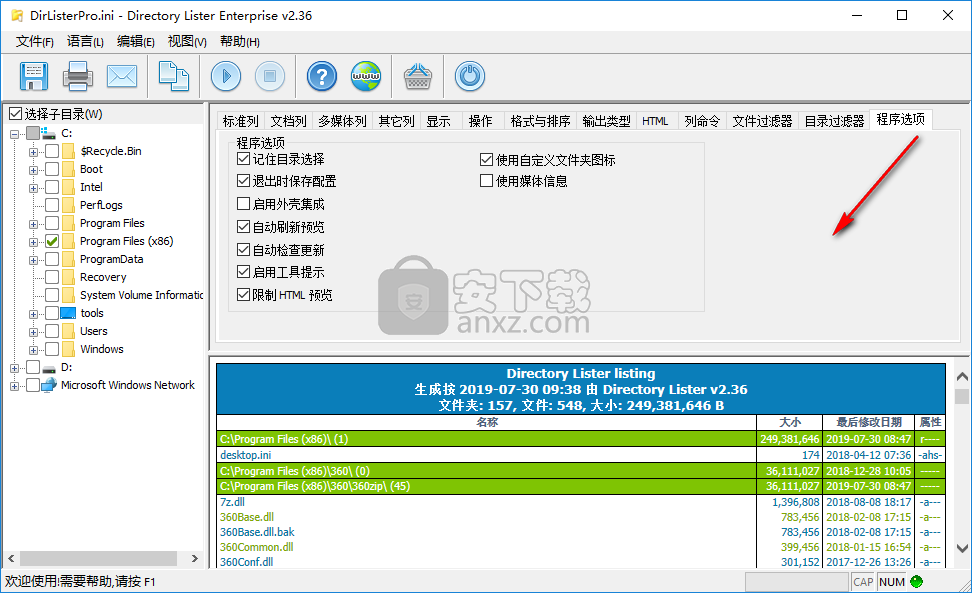Image resolution: width=972 pixels, height=593 pixels.
Task: Check the Boot folder checkbox
Action: [52, 169]
